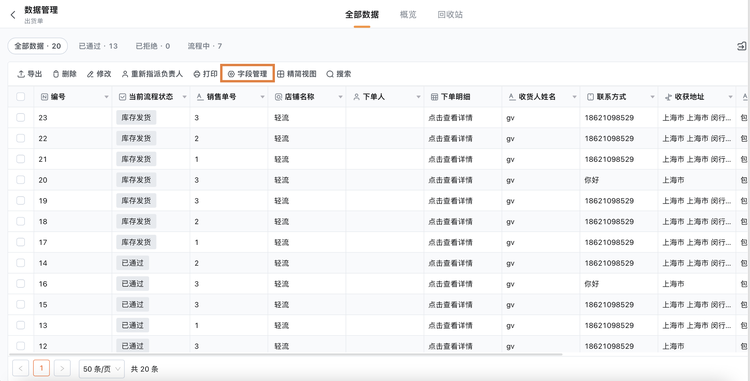Click the 下单人 column person icon

click(x=356, y=97)
